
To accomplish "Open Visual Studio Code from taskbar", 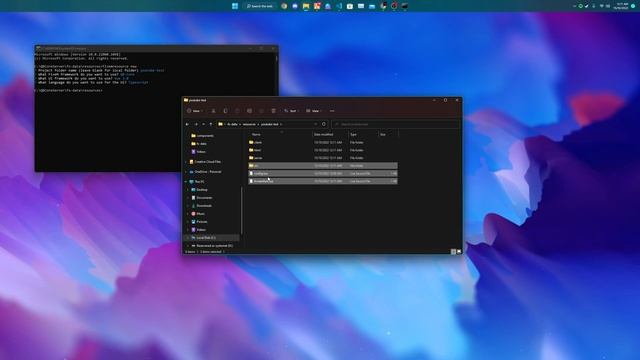I will click(339, 6).
